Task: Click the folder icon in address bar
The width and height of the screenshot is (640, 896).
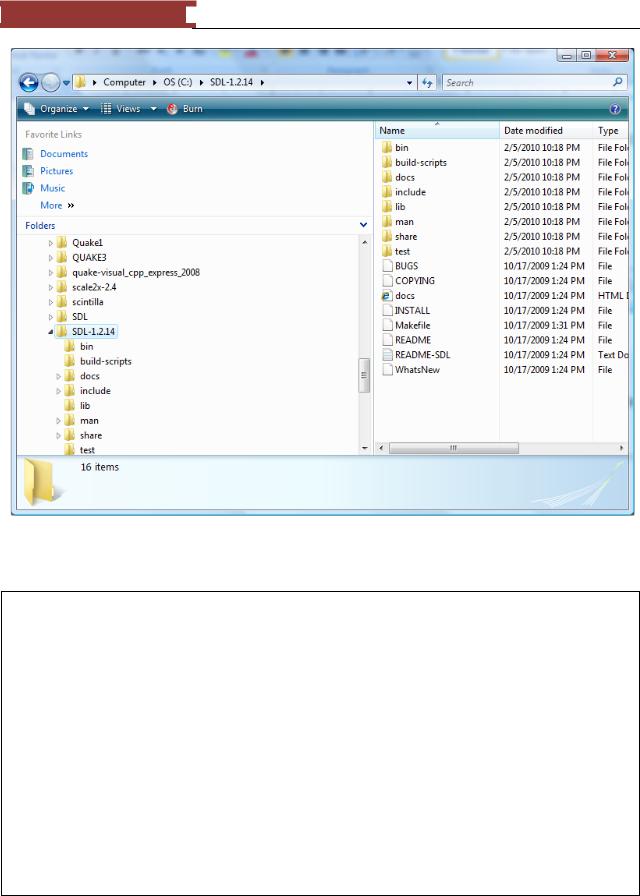Action: click(81, 82)
